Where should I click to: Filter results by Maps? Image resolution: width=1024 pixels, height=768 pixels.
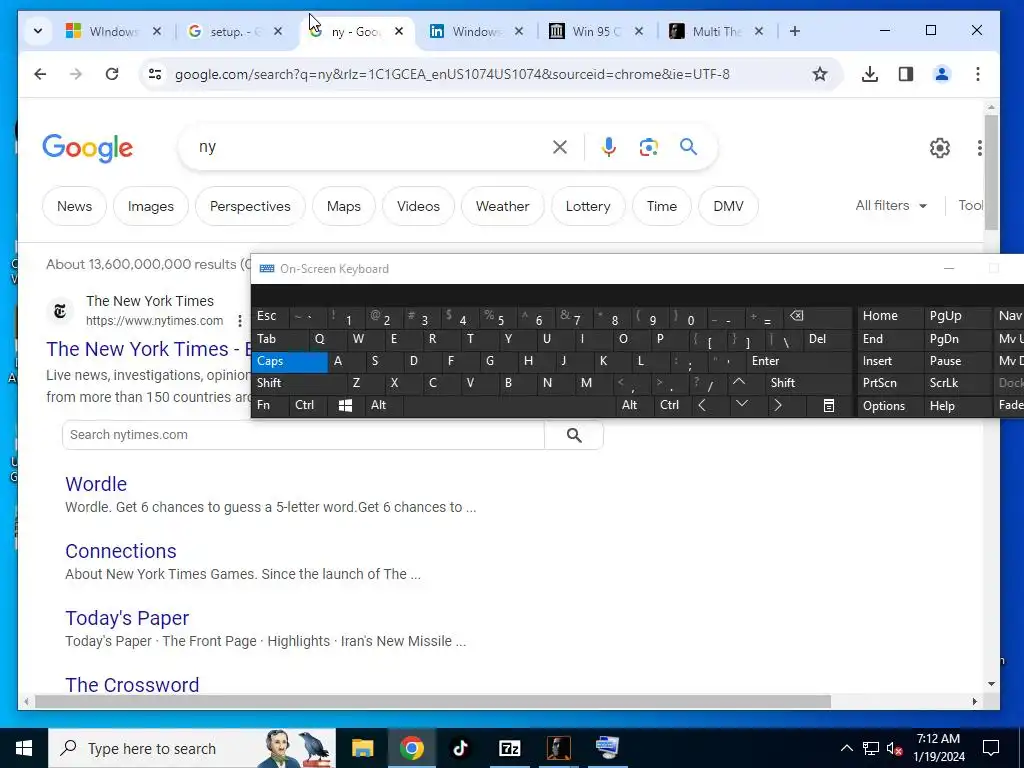click(x=344, y=206)
